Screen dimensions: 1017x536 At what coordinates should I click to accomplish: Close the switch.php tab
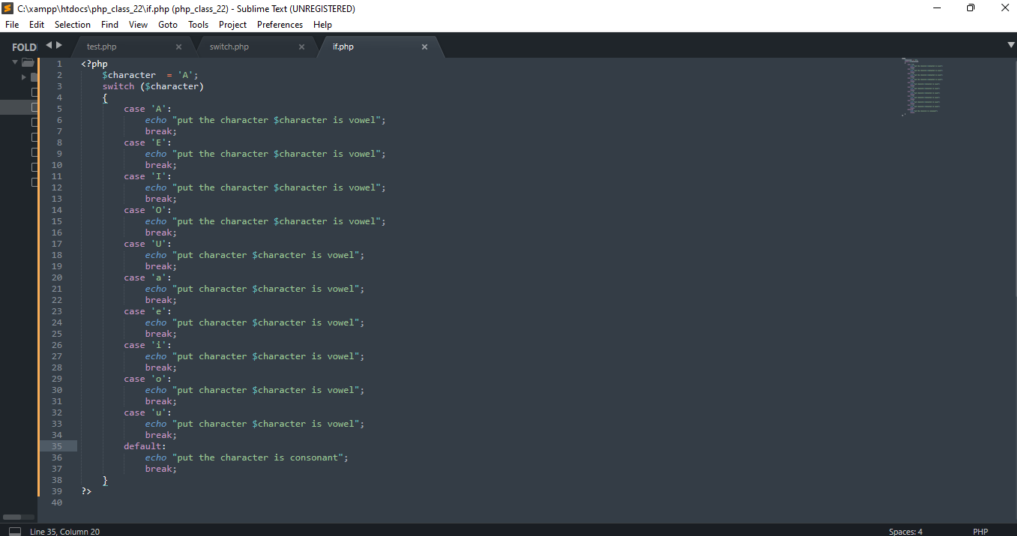click(302, 47)
